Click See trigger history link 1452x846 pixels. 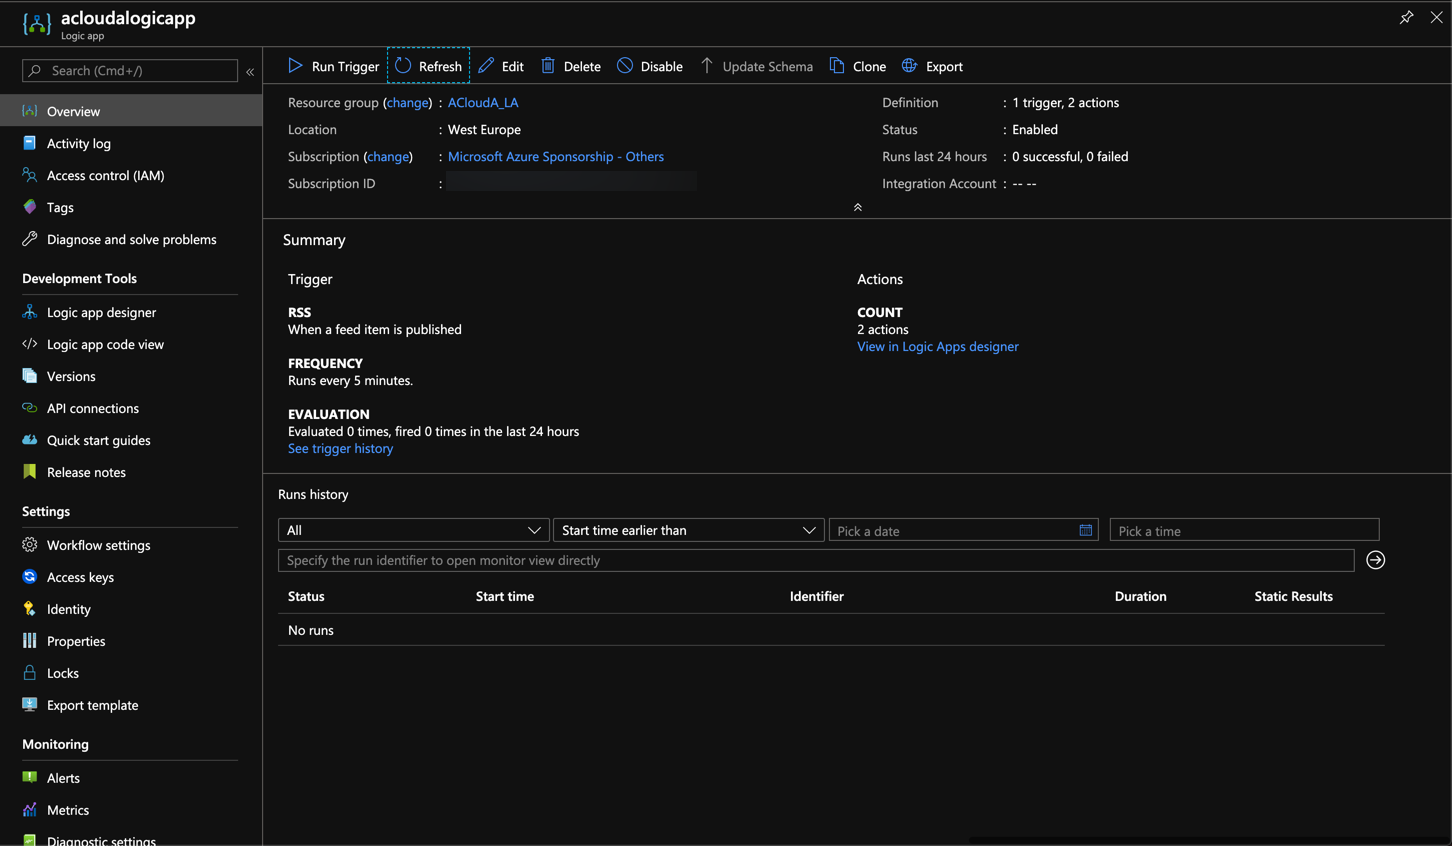340,449
